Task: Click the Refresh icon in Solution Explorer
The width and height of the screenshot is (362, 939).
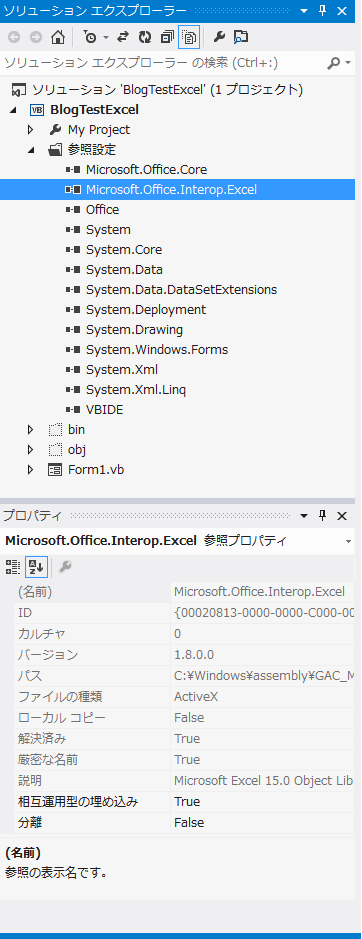Action: tap(144, 37)
